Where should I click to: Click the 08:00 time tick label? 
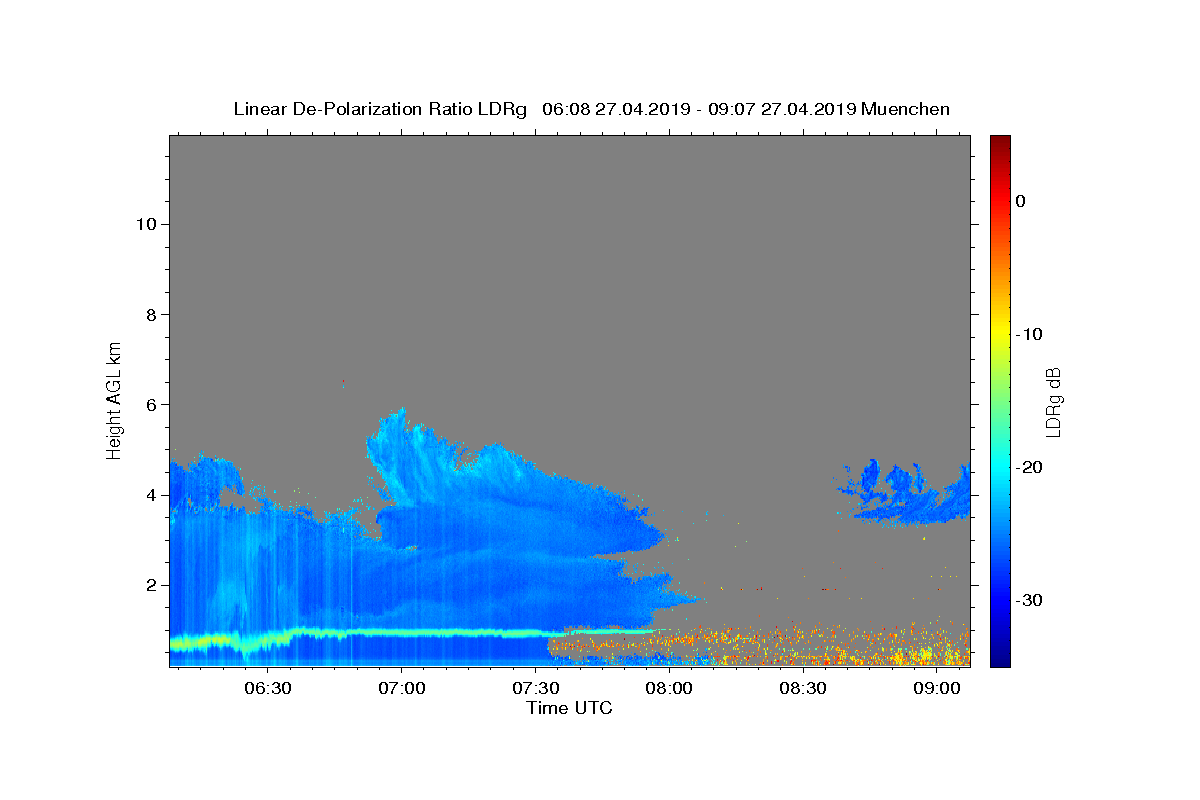[668, 688]
